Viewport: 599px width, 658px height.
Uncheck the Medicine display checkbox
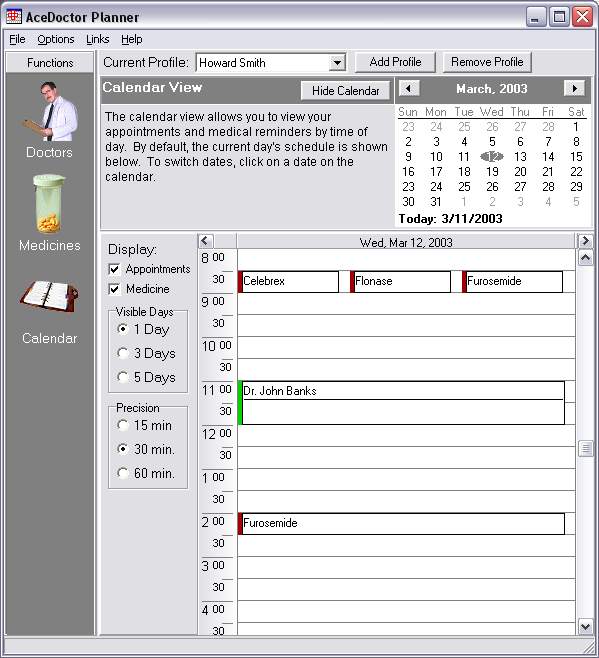(x=114, y=289)
